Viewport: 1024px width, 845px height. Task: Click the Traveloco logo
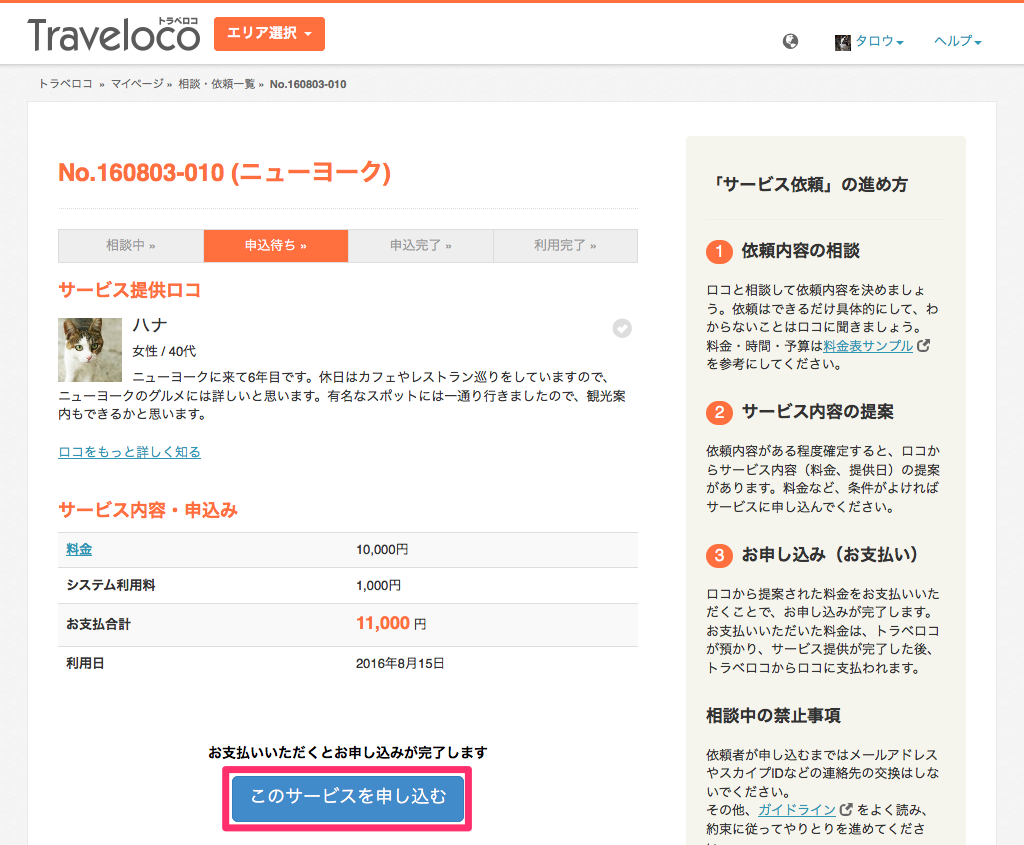(114, 35)
